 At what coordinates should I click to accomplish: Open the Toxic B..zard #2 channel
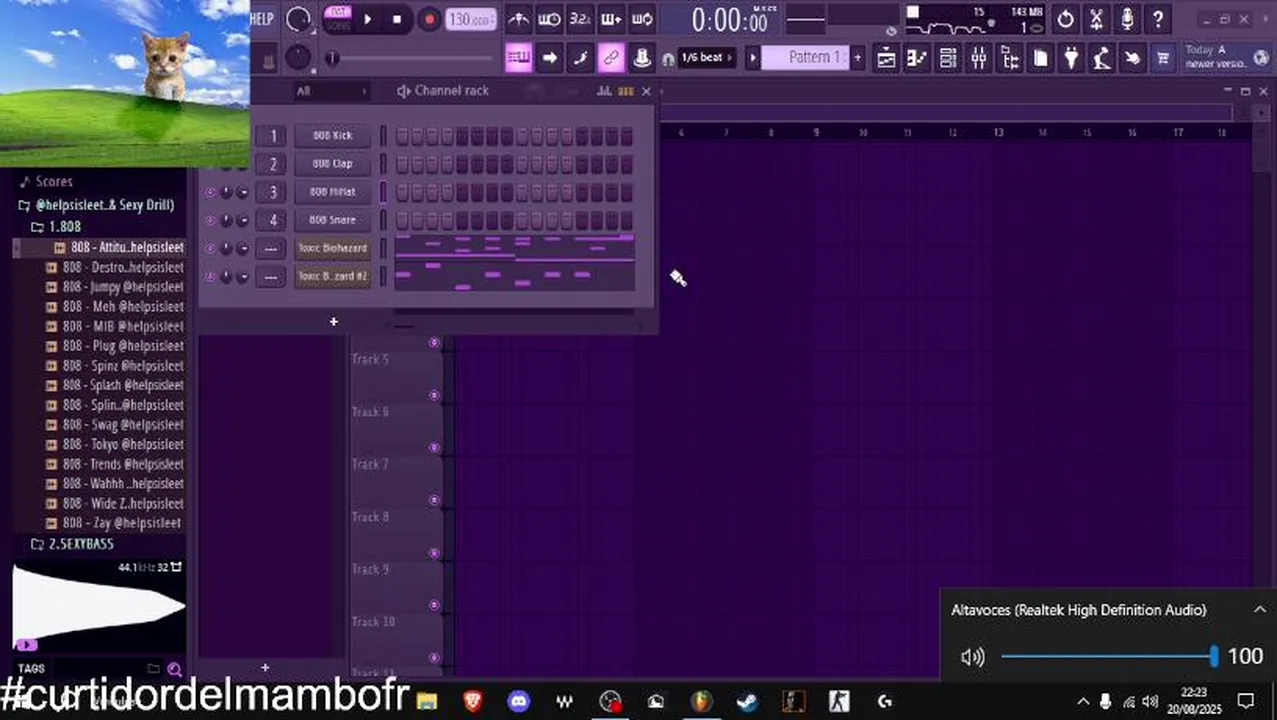[332, 275]
